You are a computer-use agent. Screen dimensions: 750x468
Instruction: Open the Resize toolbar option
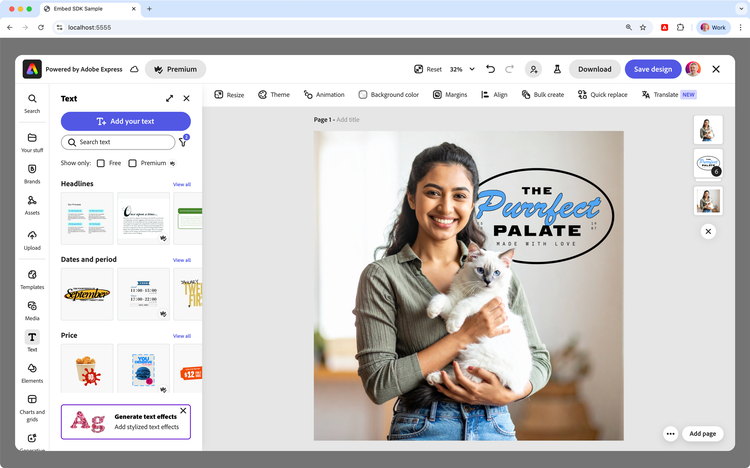[x=229, y=95]
